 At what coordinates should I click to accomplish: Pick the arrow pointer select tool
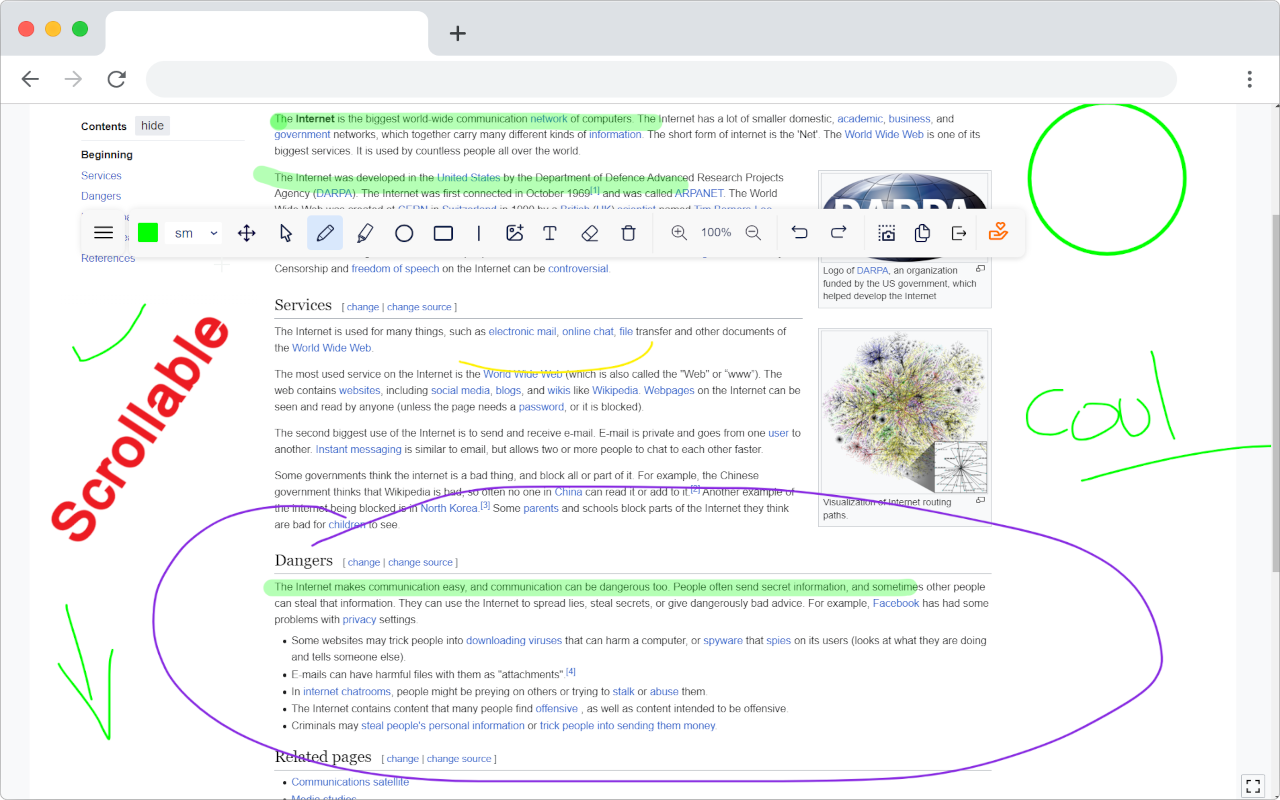point(286,233)
